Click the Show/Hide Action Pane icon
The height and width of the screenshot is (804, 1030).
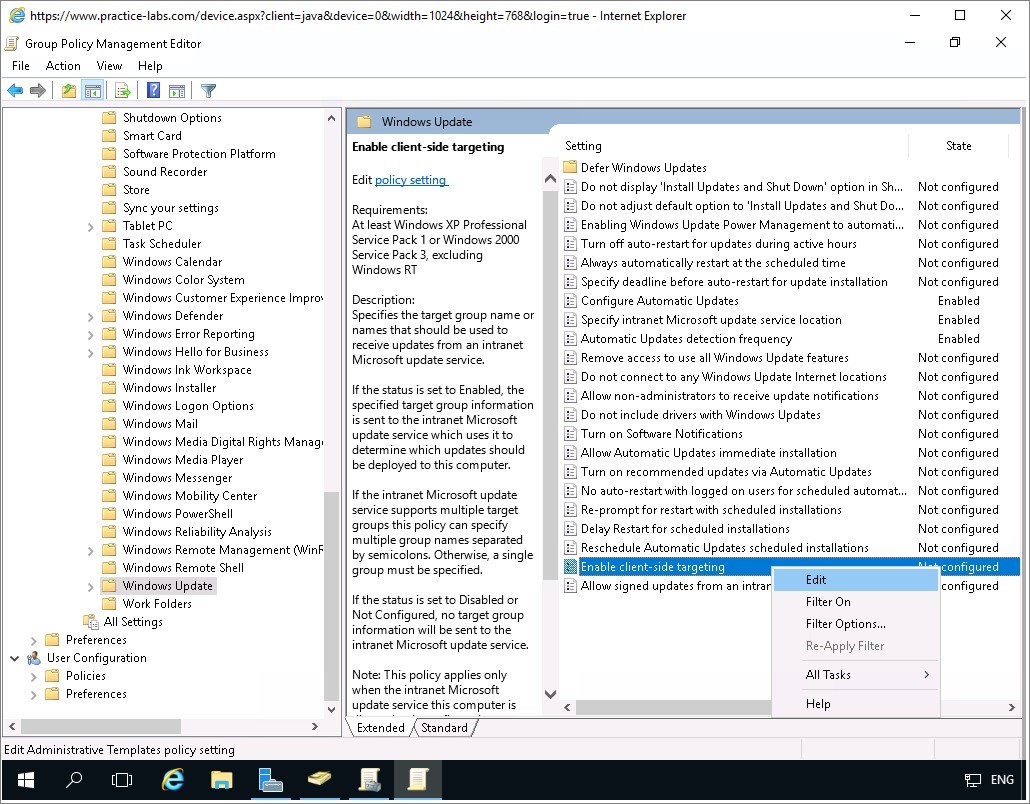click(176, 91)
